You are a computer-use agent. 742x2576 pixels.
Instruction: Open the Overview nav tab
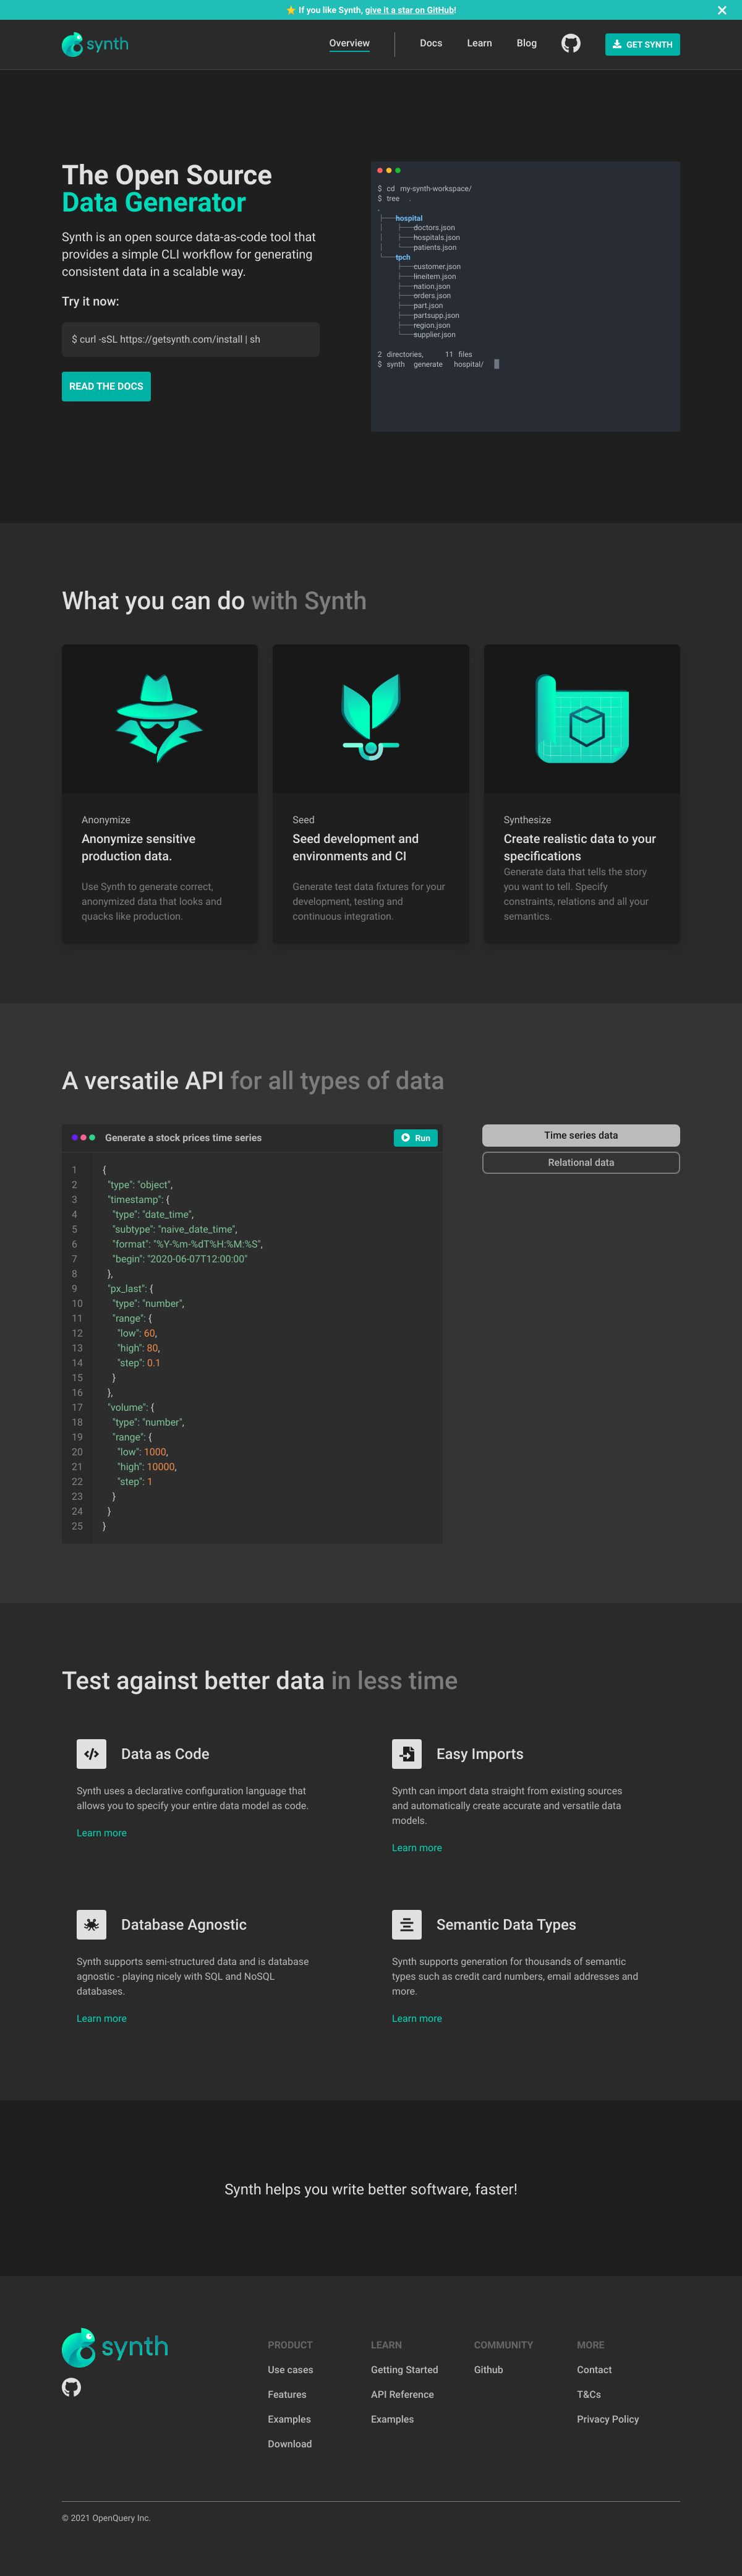(x=349, y=43)
